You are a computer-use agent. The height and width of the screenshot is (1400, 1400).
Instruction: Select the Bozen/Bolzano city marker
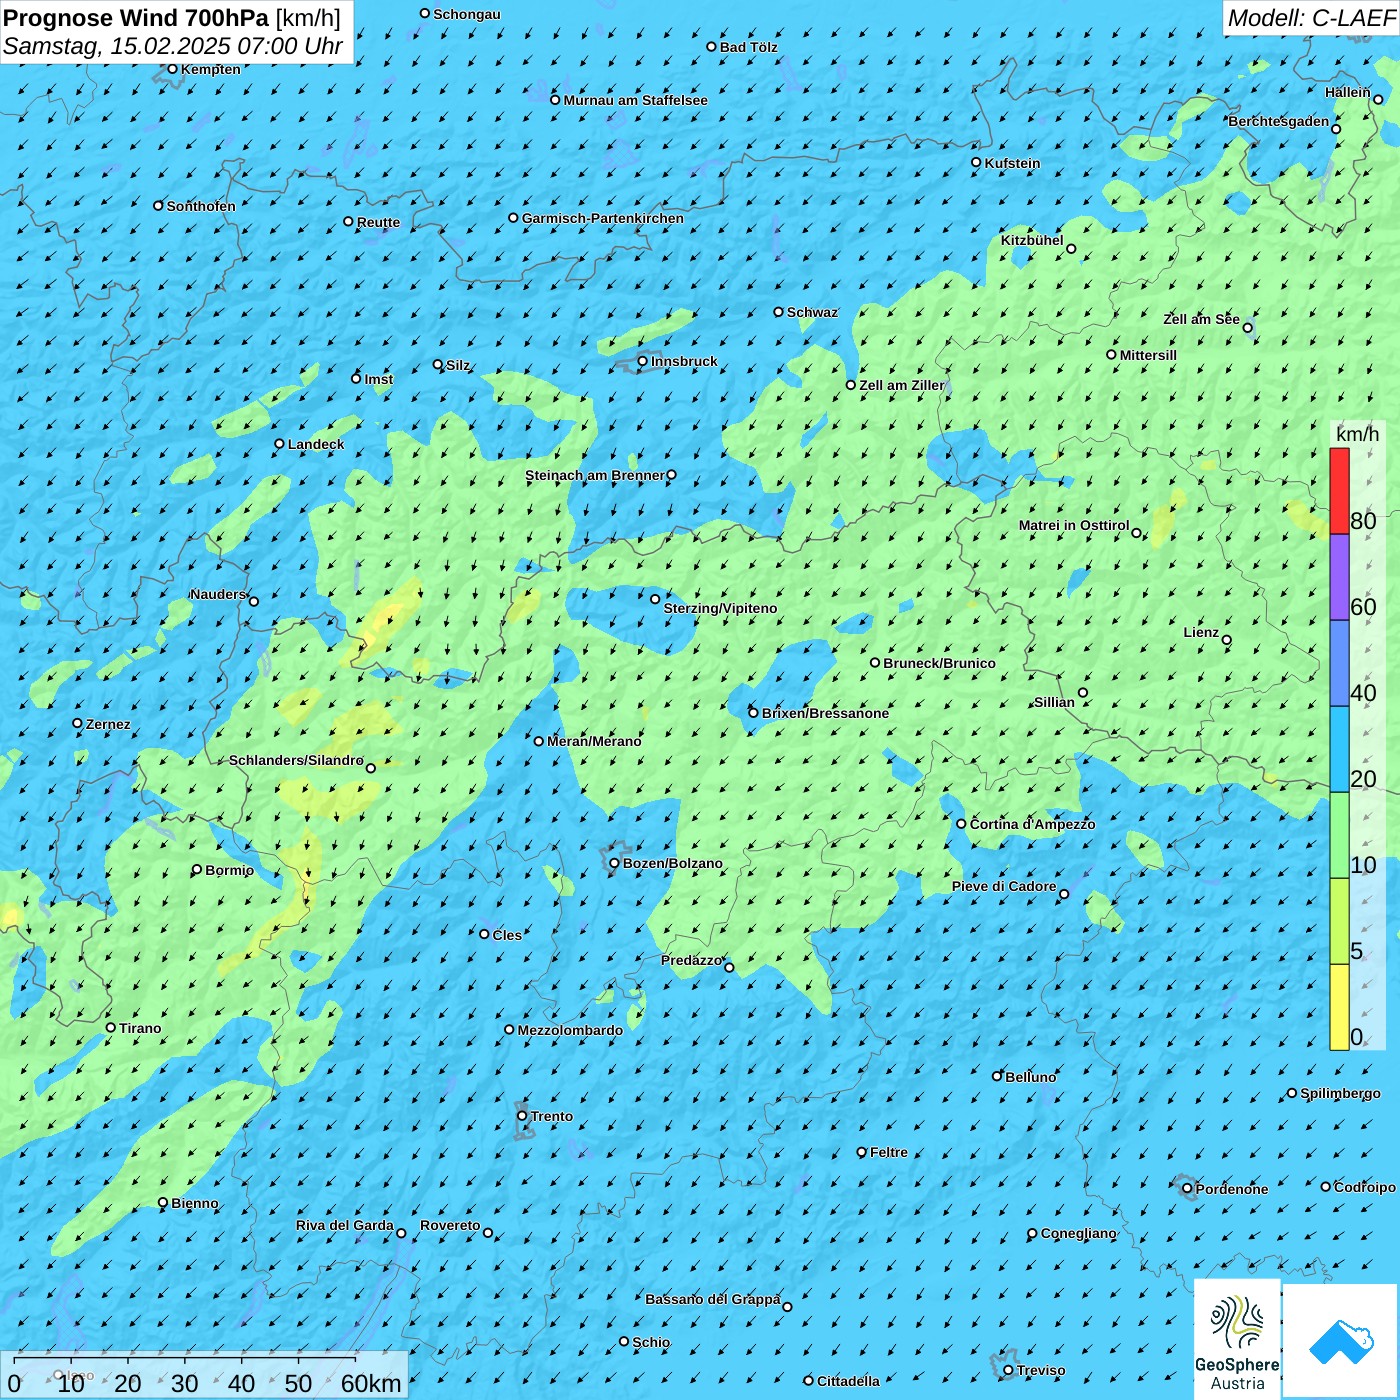tap(615, 863)
